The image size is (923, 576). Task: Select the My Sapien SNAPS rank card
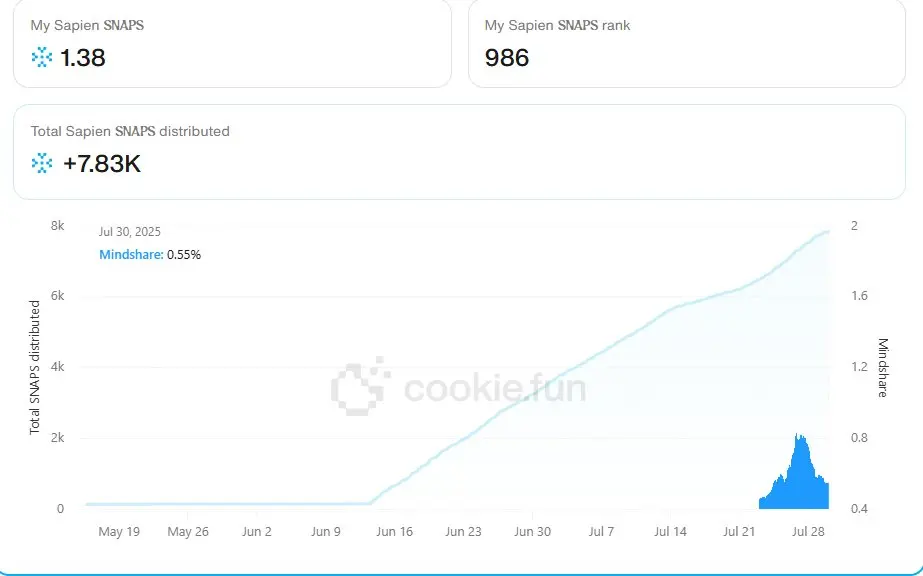coord(686,42)
